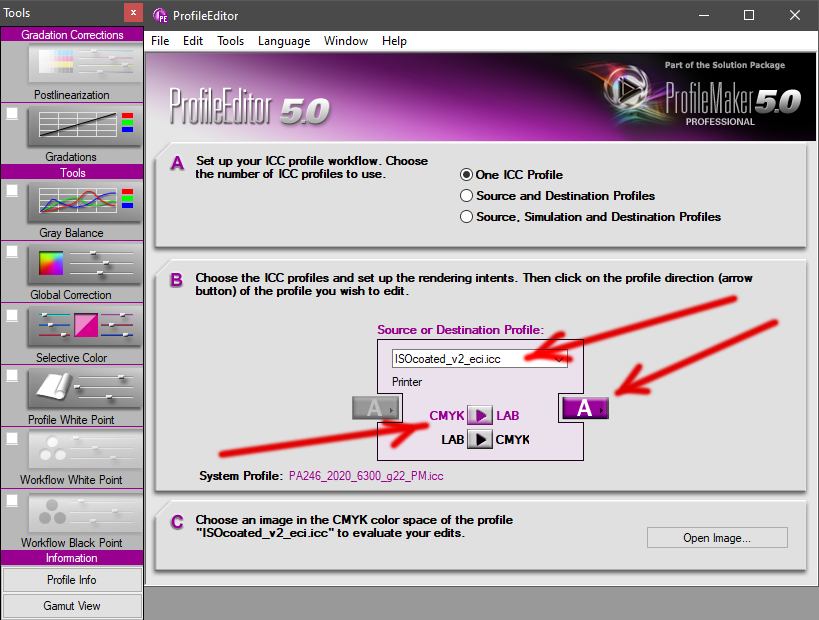This screenshot has height=620, width=819.
Task: Click the LAB to CMYK arrow button
Action: pos(480,439)
